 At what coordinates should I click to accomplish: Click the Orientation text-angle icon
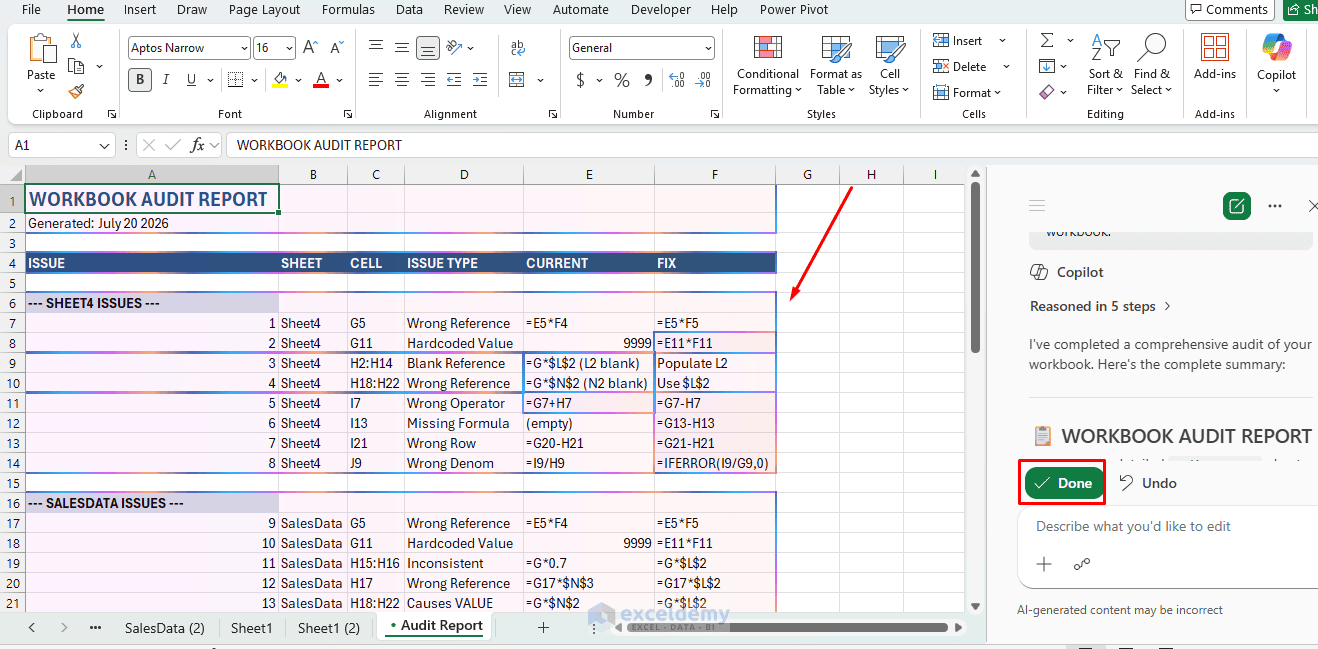(455, 47)
